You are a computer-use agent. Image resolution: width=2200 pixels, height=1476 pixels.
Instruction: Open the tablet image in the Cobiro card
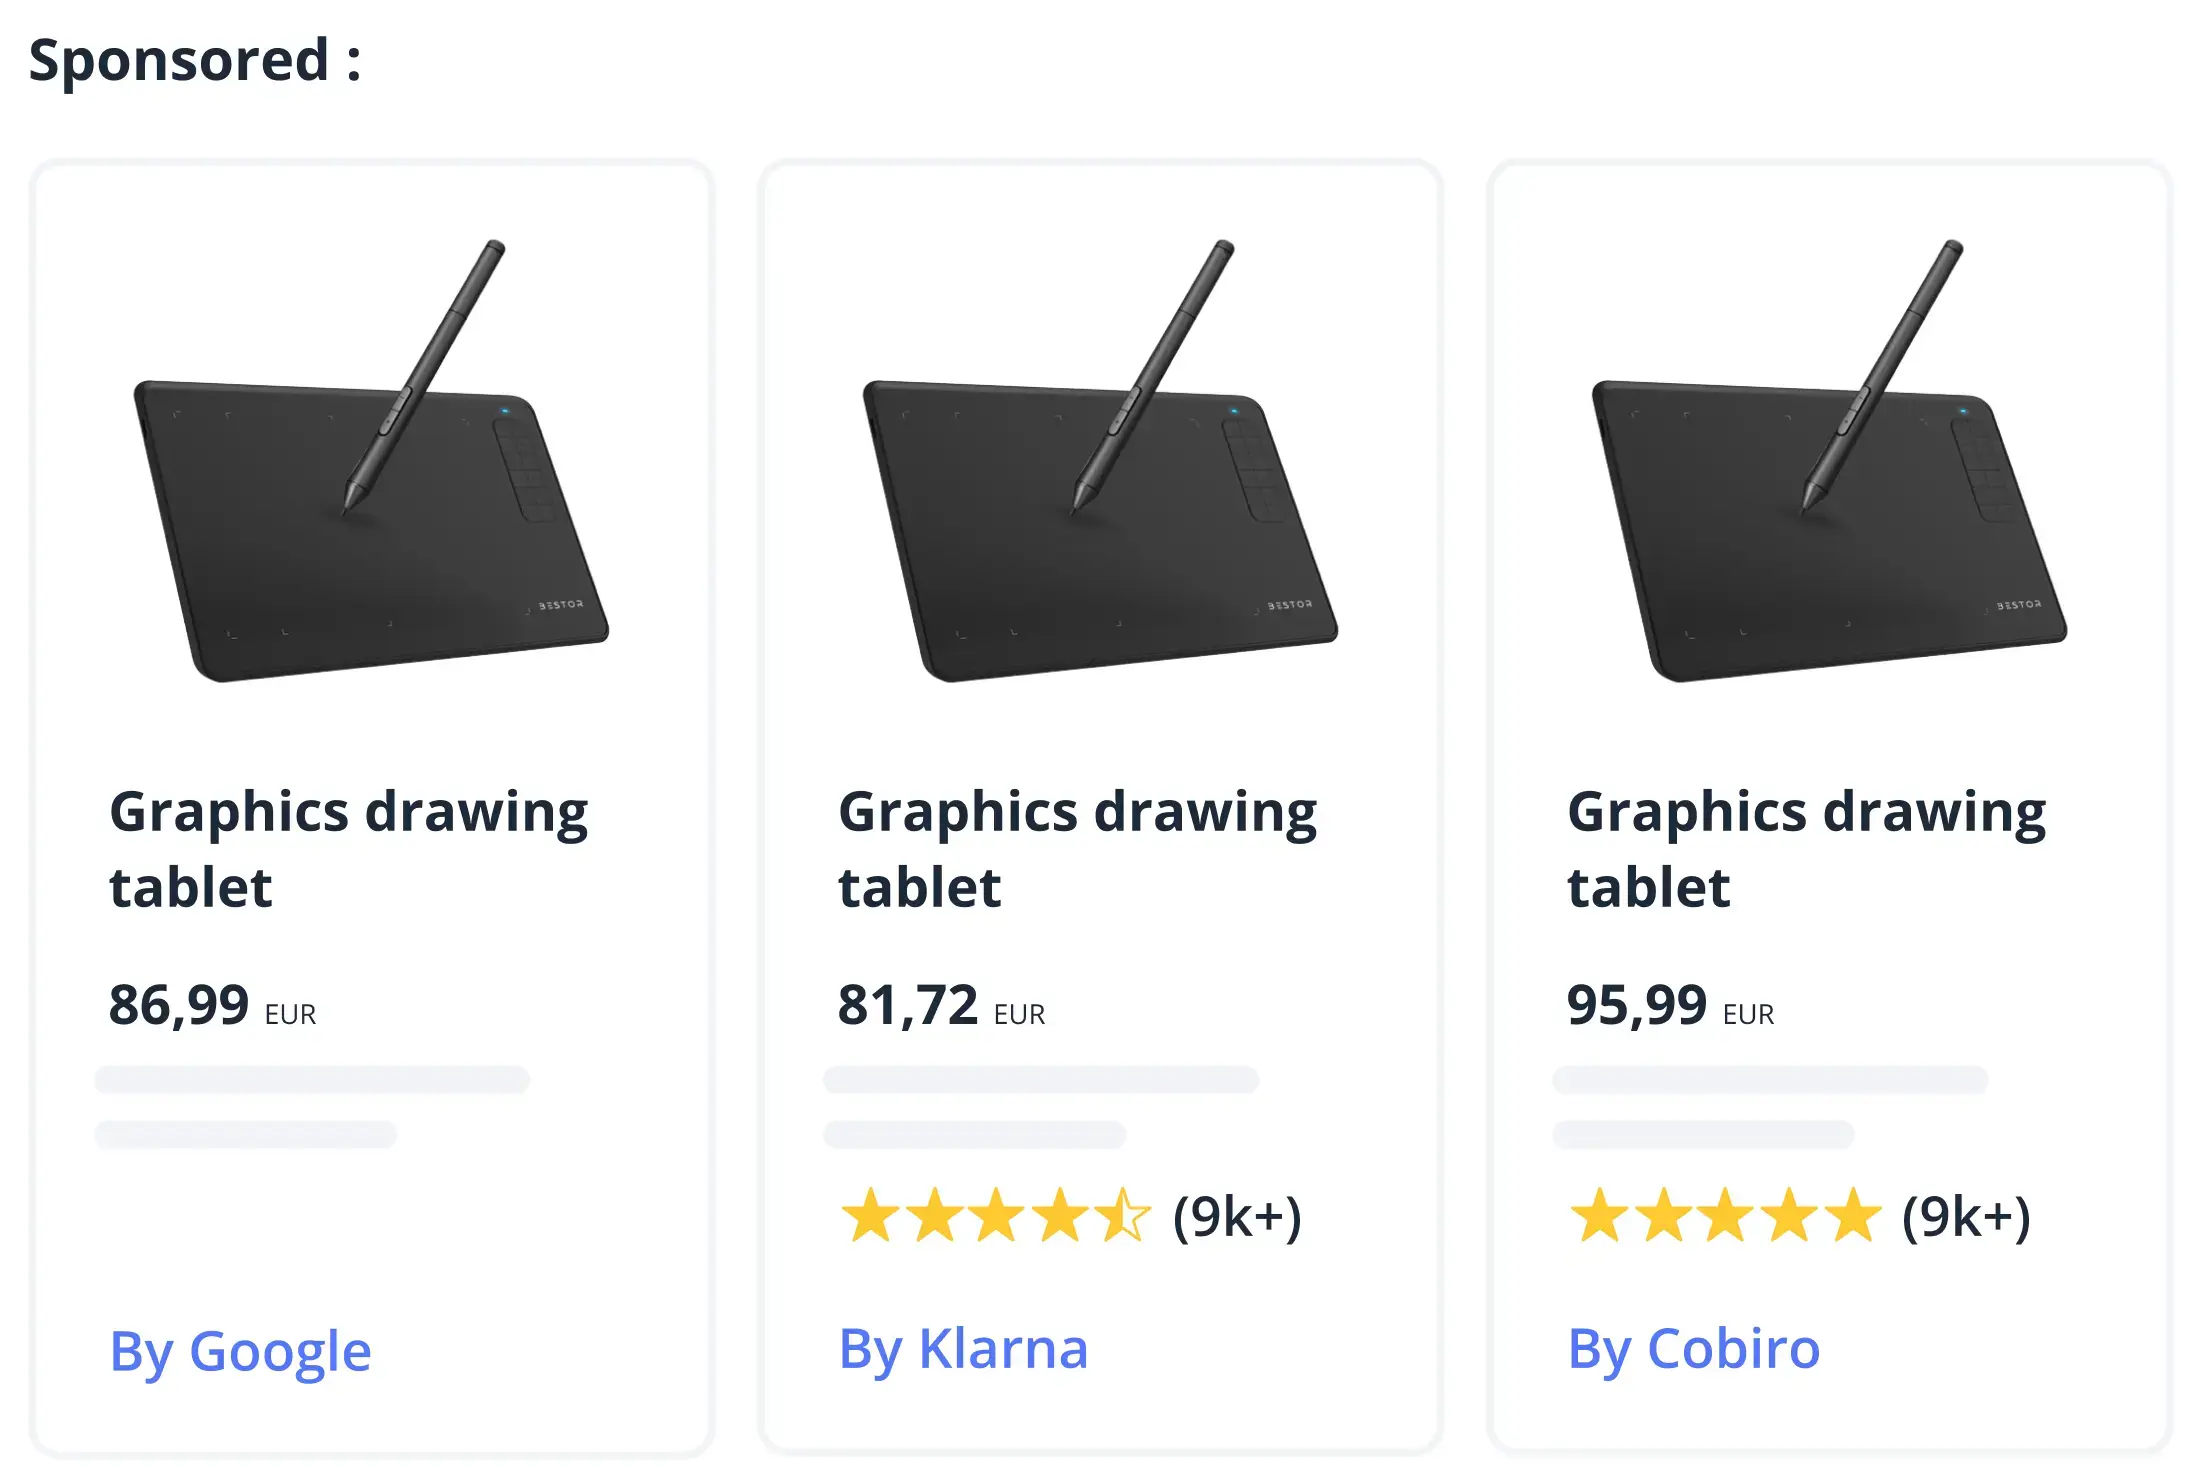(1829, 461)
